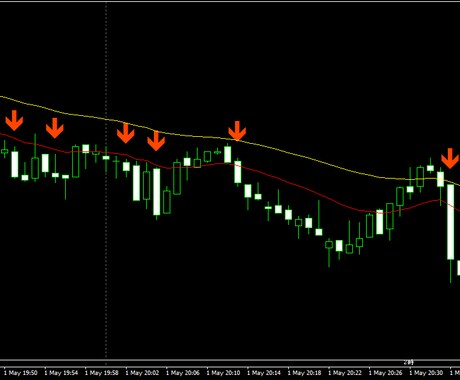Click the "1 May 19:50" time axis label

pyautogui.click(x=21, y=373)
